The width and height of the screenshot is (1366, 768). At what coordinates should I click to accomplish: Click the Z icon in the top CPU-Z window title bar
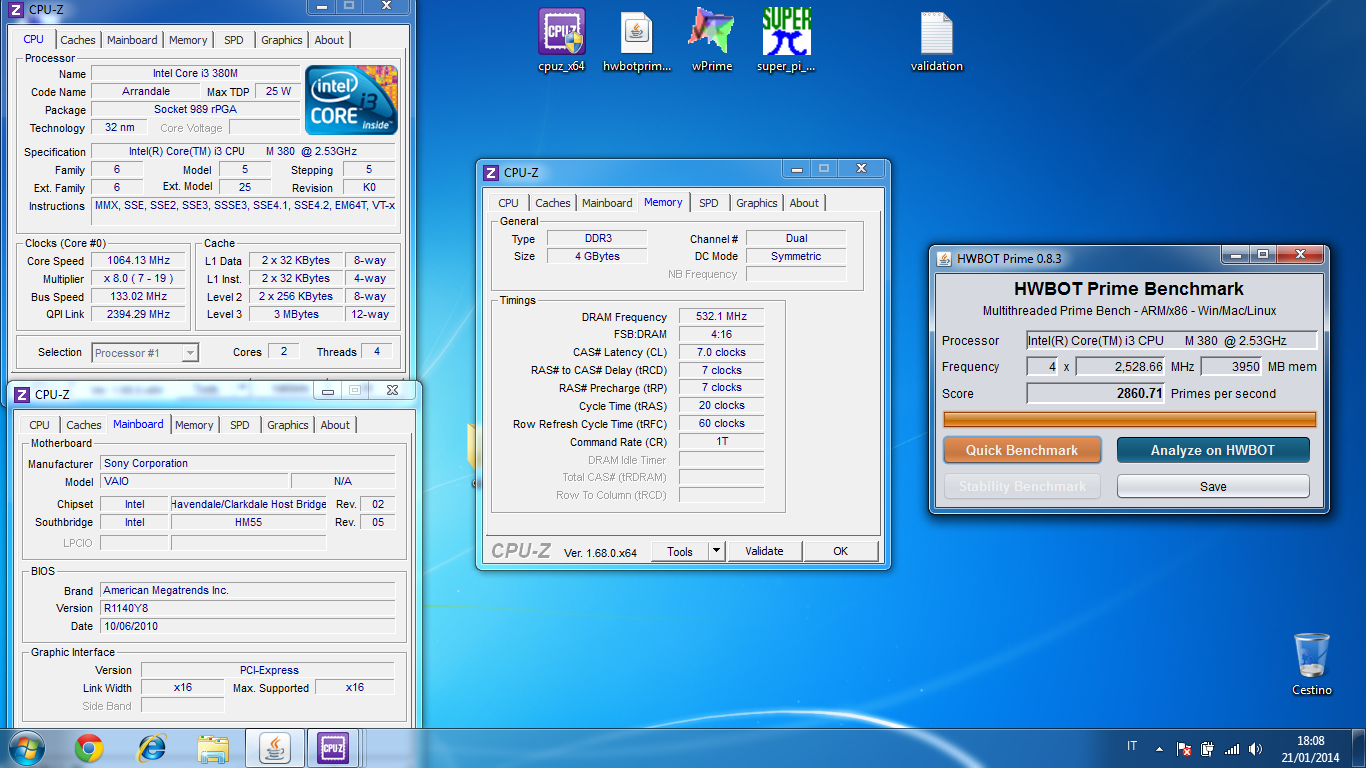(x=16, y=10)
